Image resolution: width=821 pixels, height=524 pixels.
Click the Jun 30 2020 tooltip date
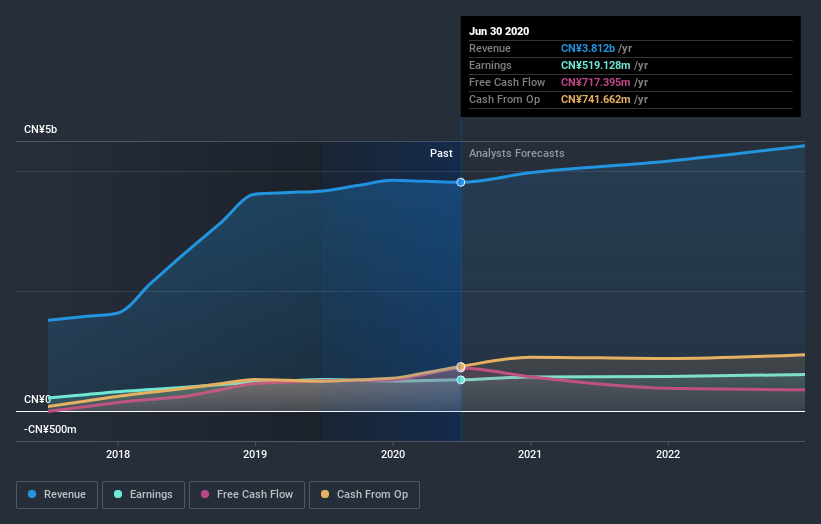click(499, 31)
